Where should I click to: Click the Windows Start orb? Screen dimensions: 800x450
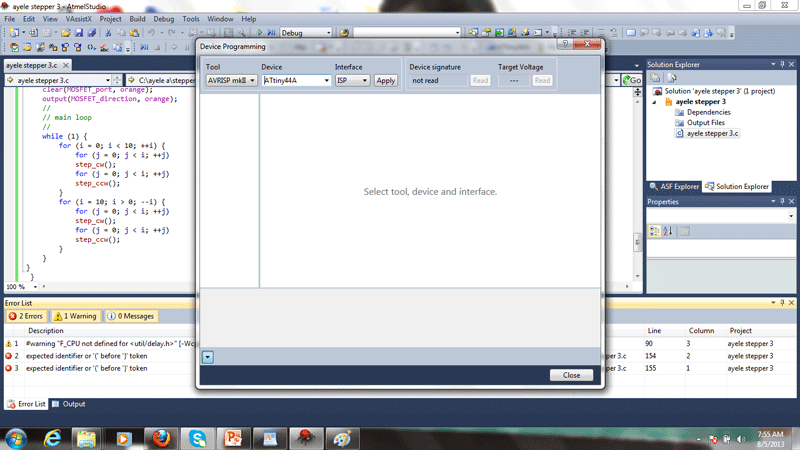(16, 438)
